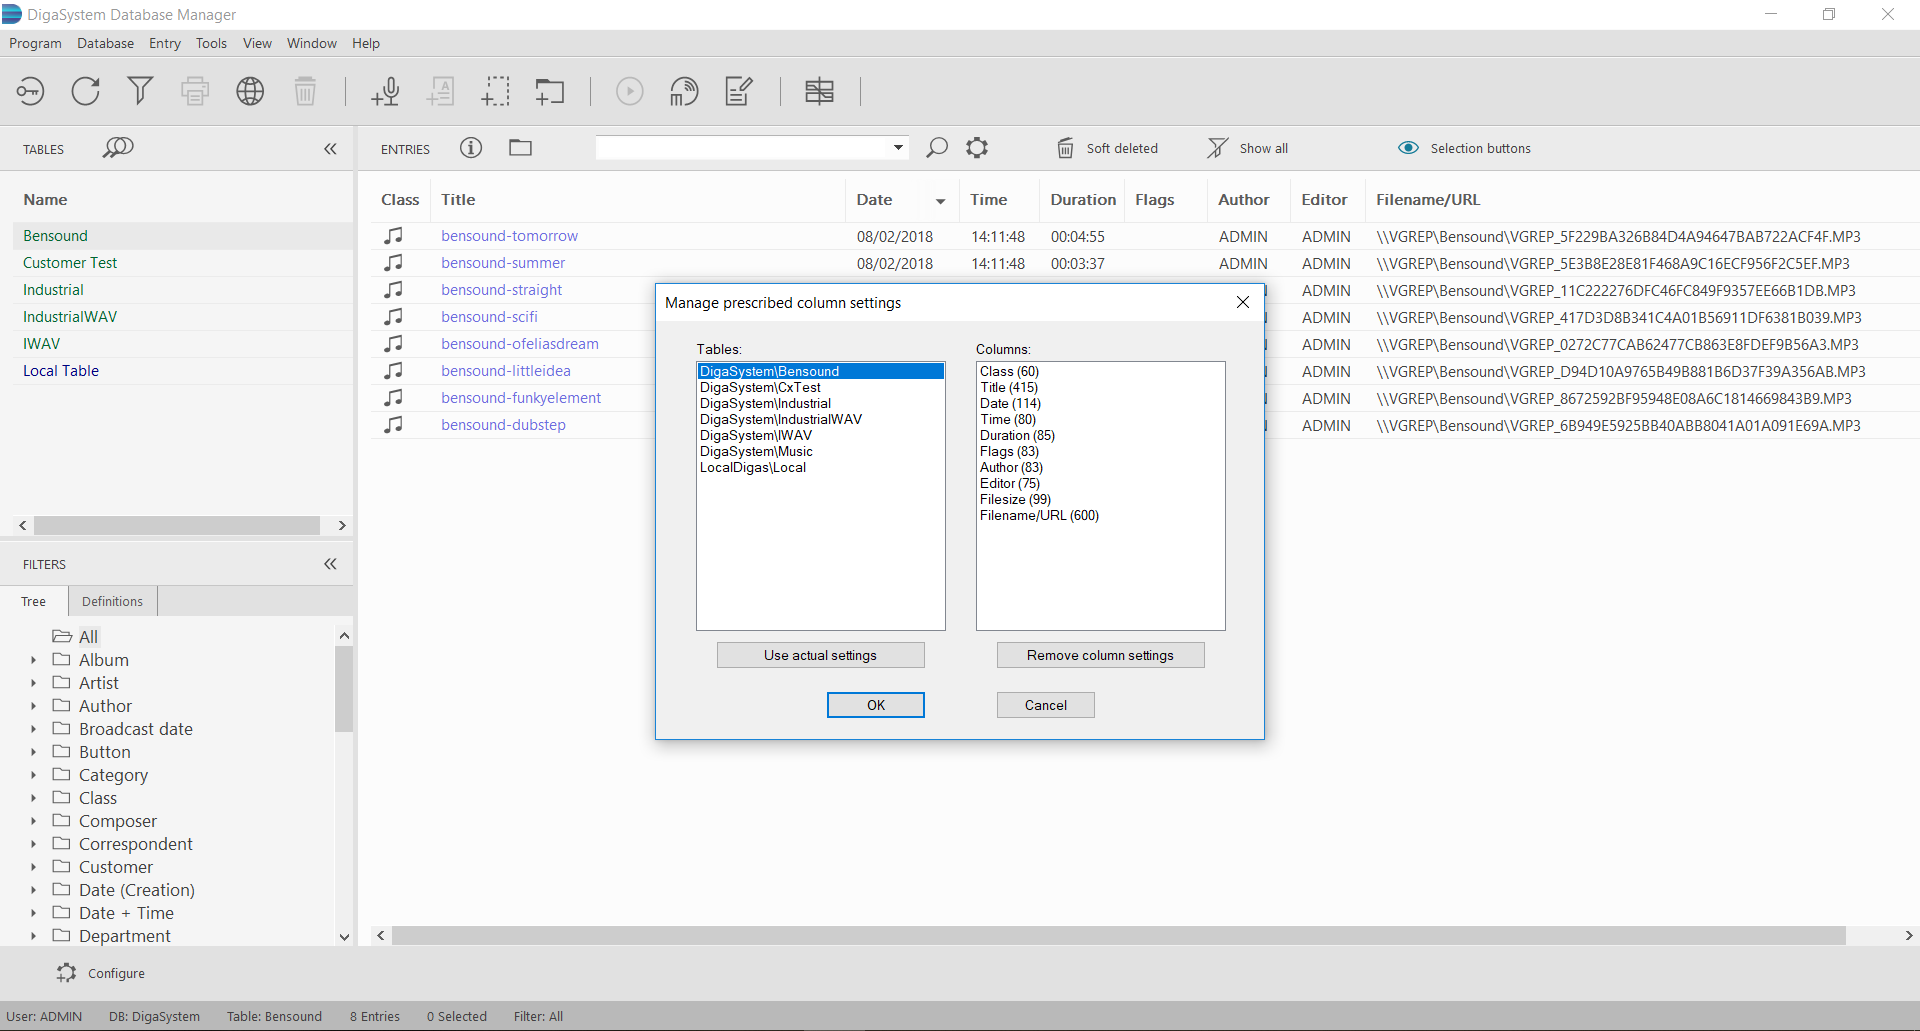1920x1031 pixels.
Task: Click Remove column settings button
Action: tap(1100, 655)
